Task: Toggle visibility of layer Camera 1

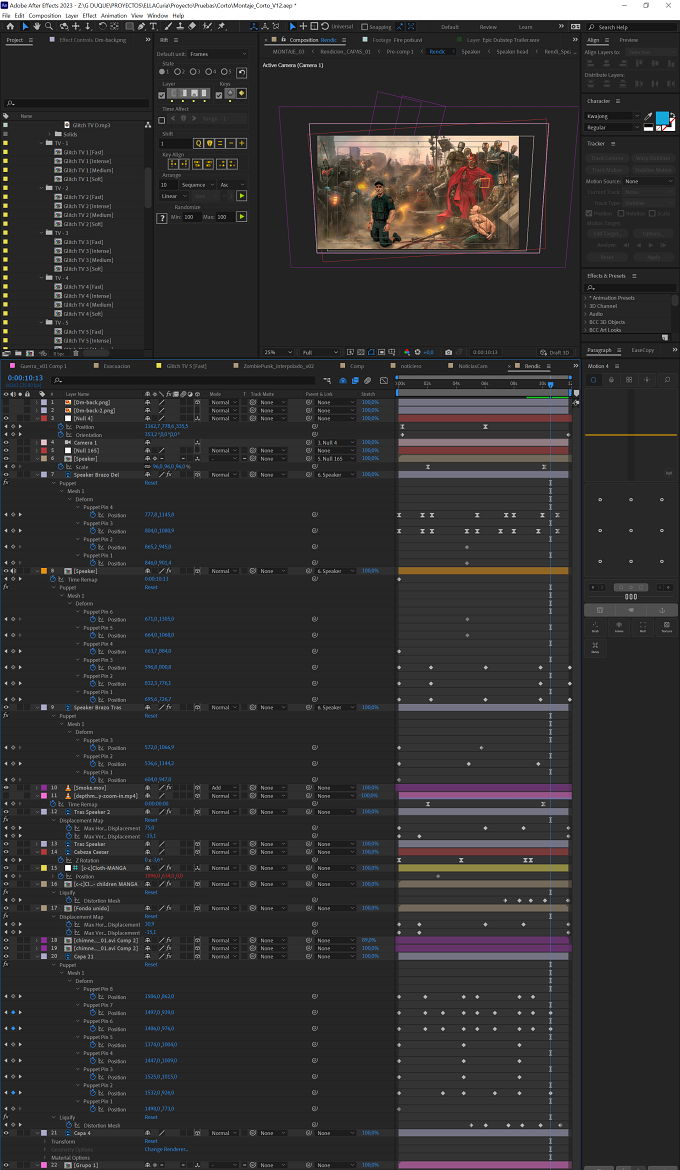Action: coord(6,442)
